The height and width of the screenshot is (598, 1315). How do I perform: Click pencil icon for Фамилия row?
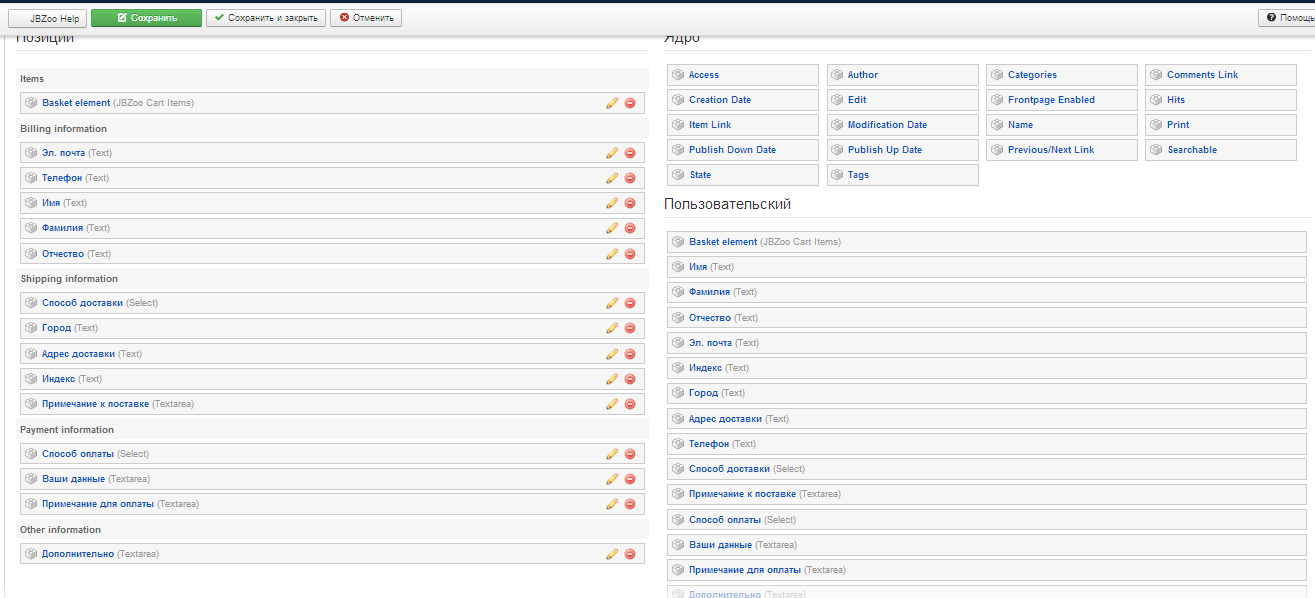(x=612, y=228)
